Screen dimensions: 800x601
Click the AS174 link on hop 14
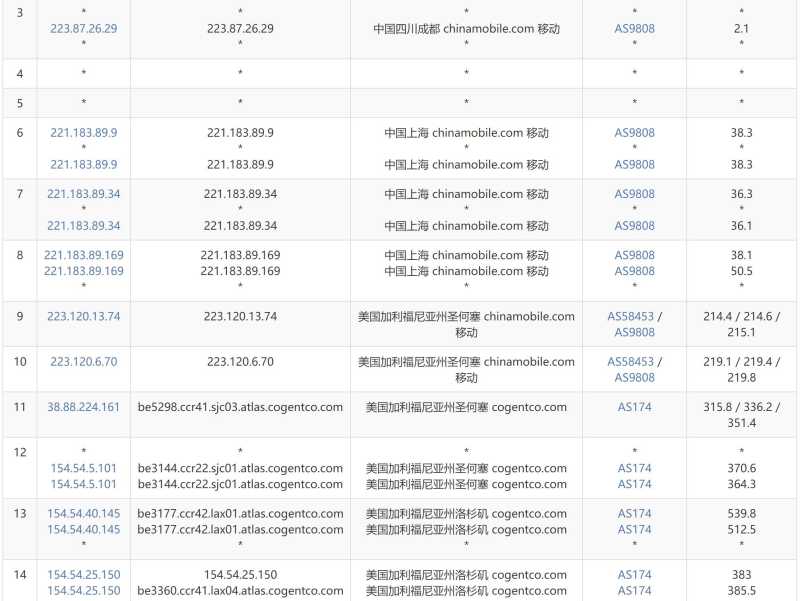[x=633, y=575]
